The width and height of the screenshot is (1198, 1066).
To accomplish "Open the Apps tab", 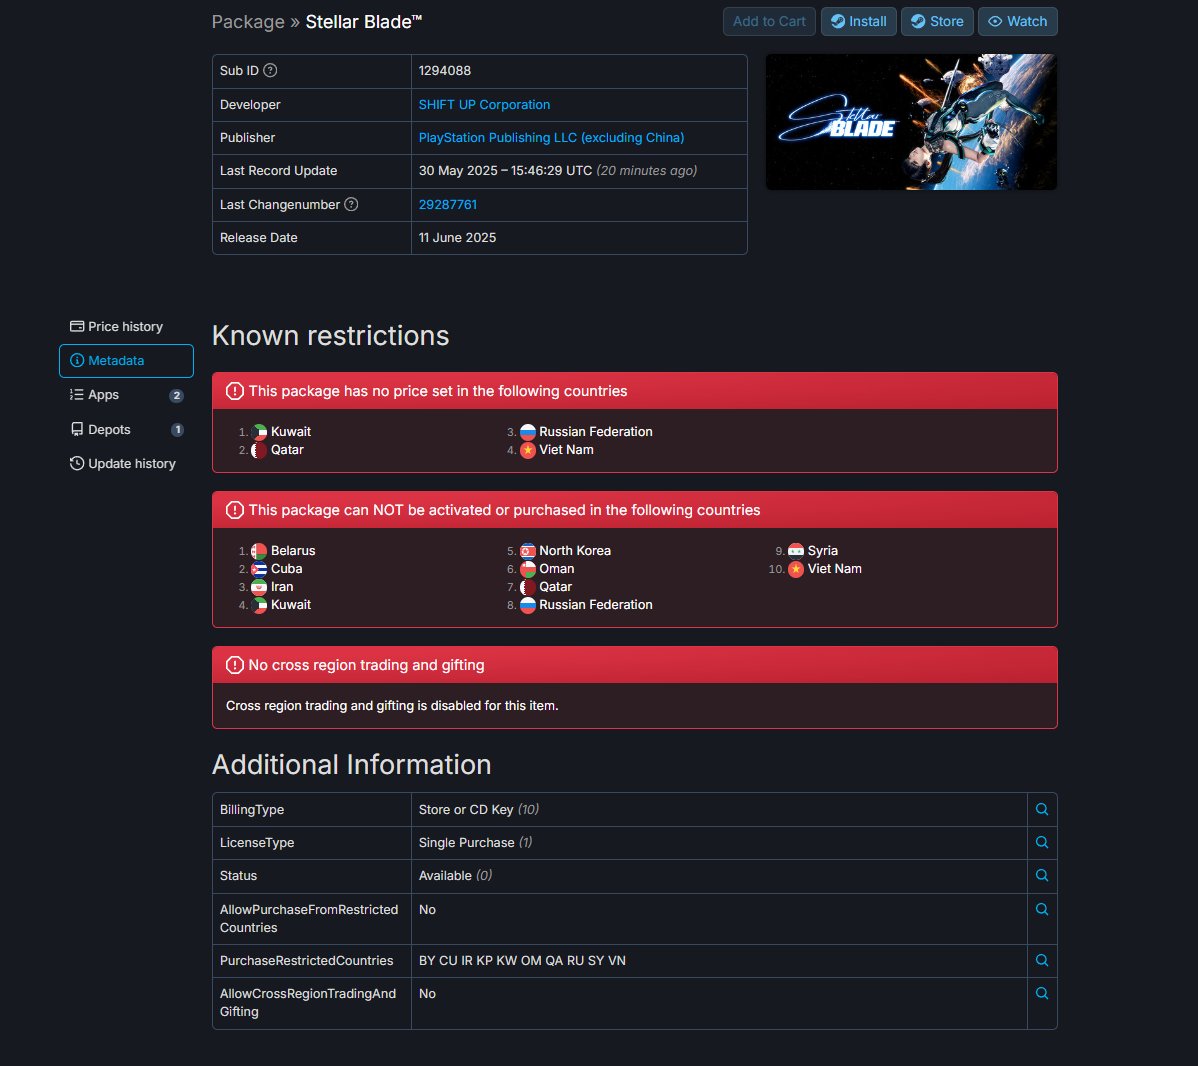I will pyautogui.click(x=126, y=395).
